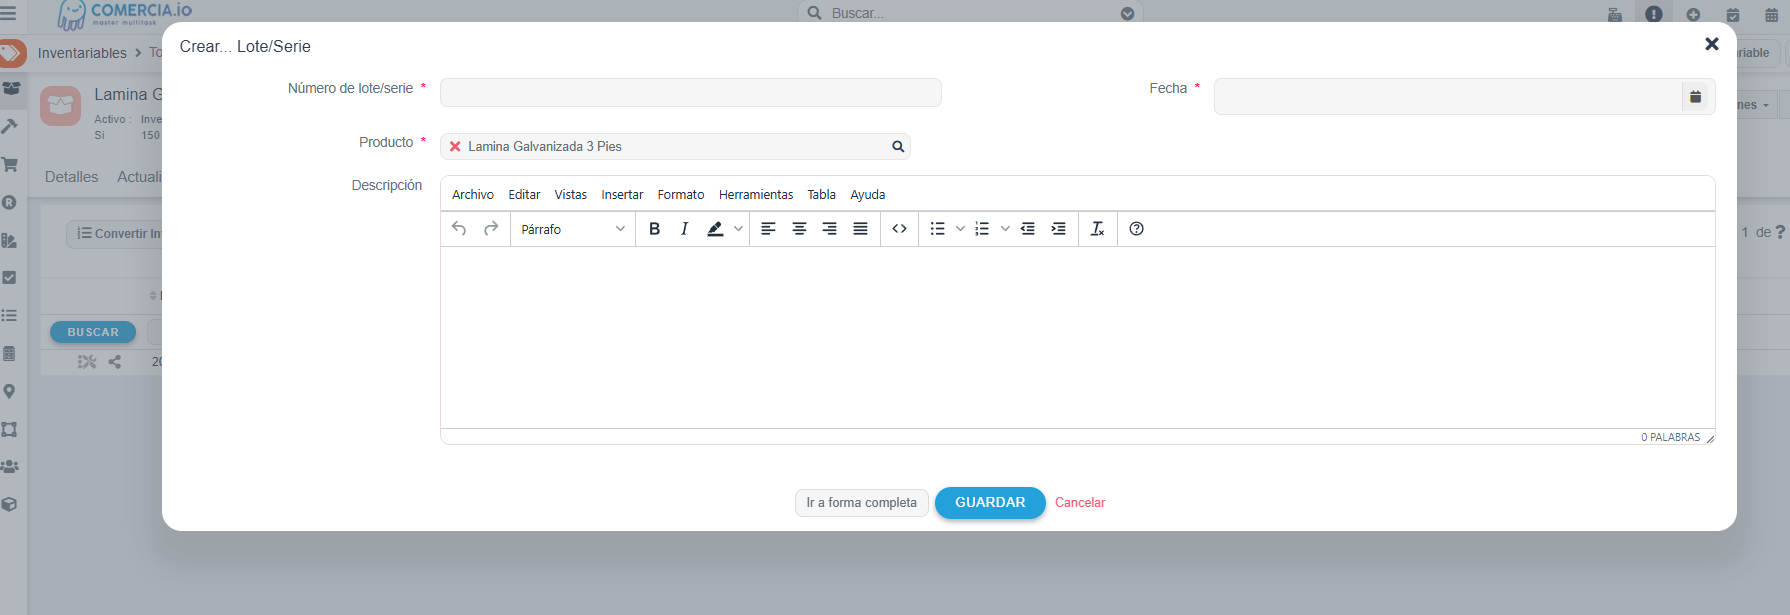Screen dimensions: 1790x615
Task: Open the Fecha calendar picker
Action: tap(1696, 97)
